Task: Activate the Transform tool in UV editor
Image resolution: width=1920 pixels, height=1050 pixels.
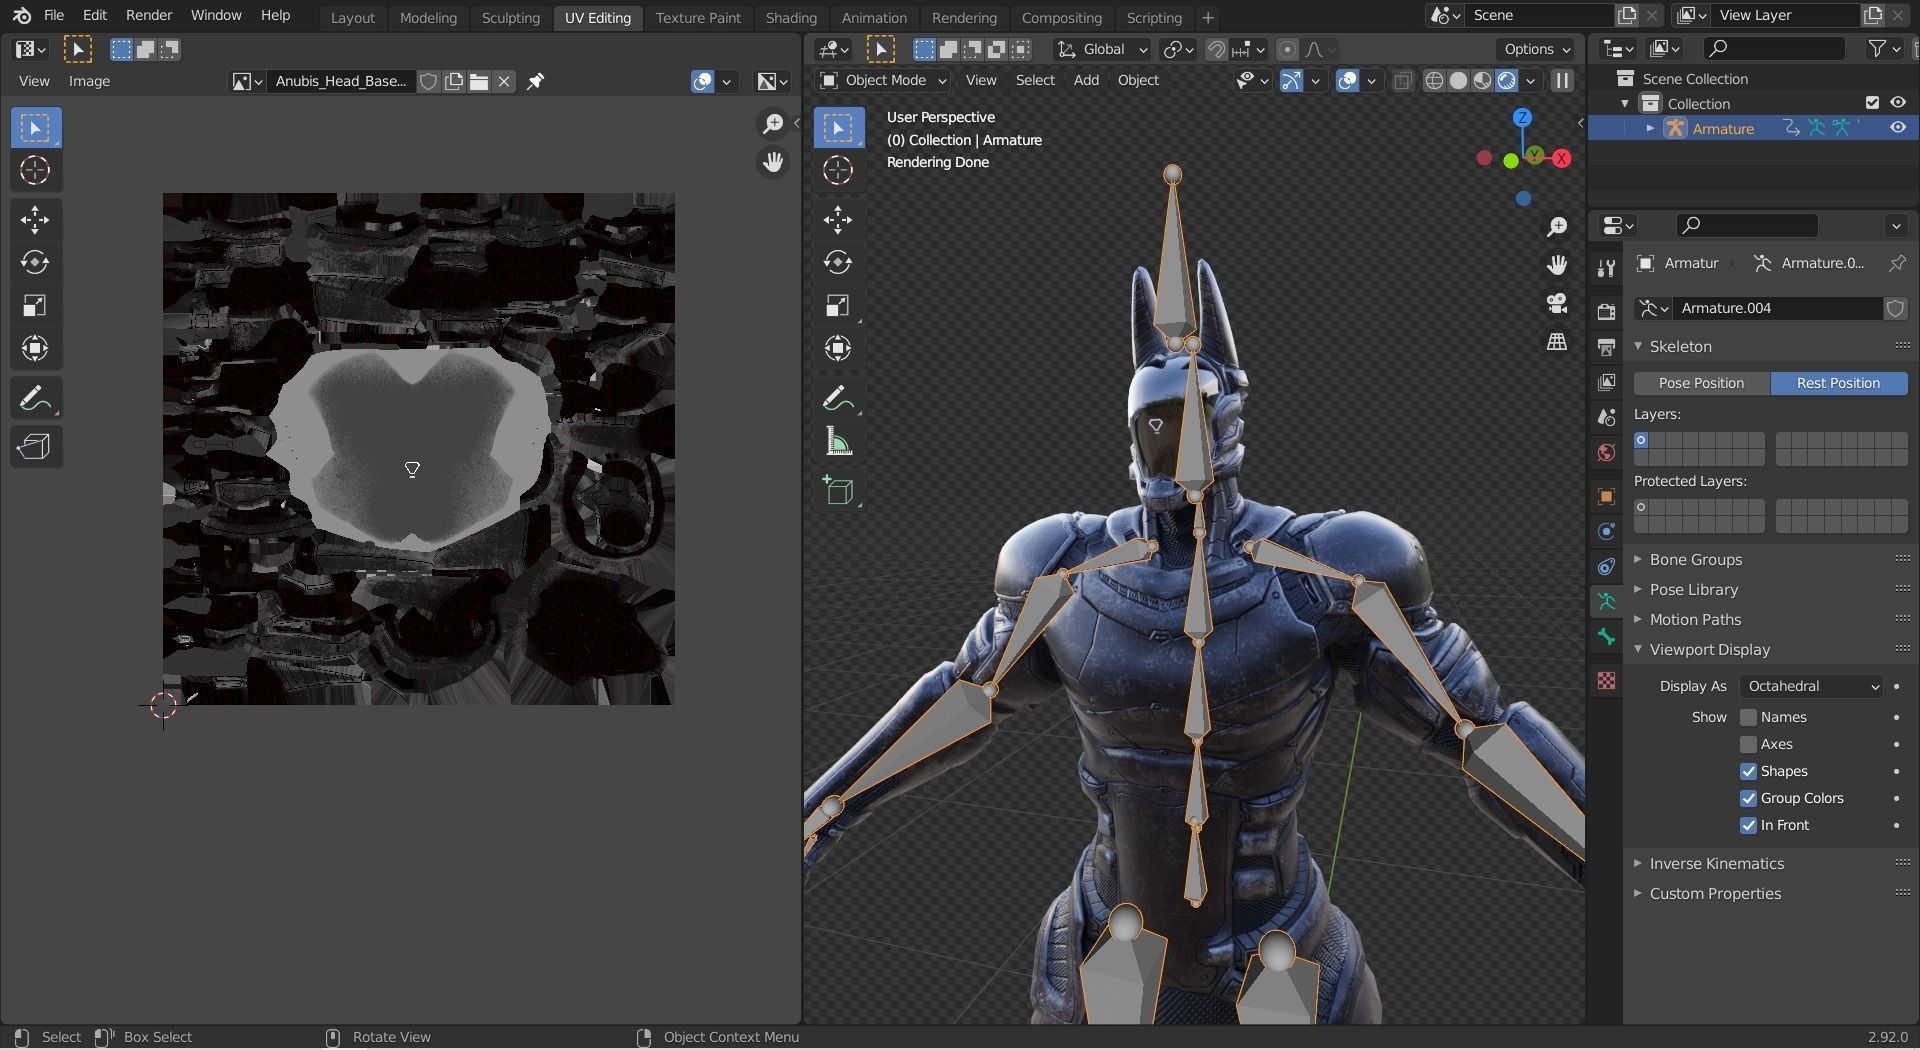Action: 35,348
